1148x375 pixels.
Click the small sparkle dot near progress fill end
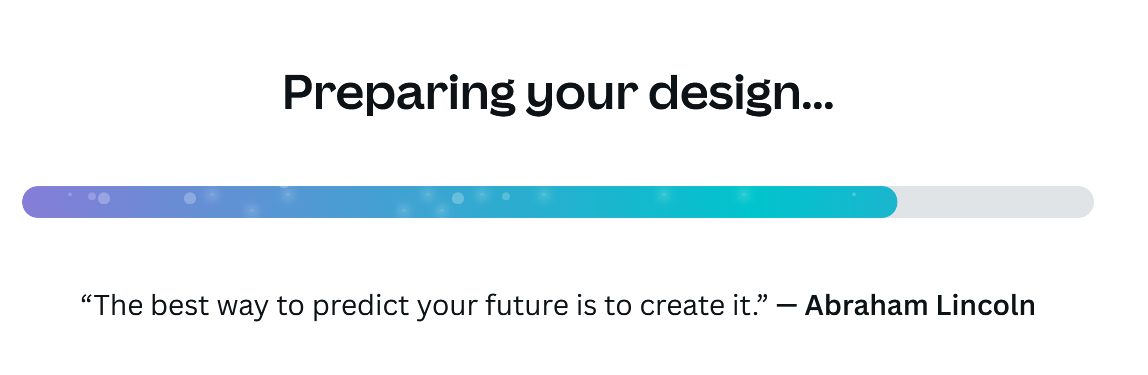click(854, 194)
